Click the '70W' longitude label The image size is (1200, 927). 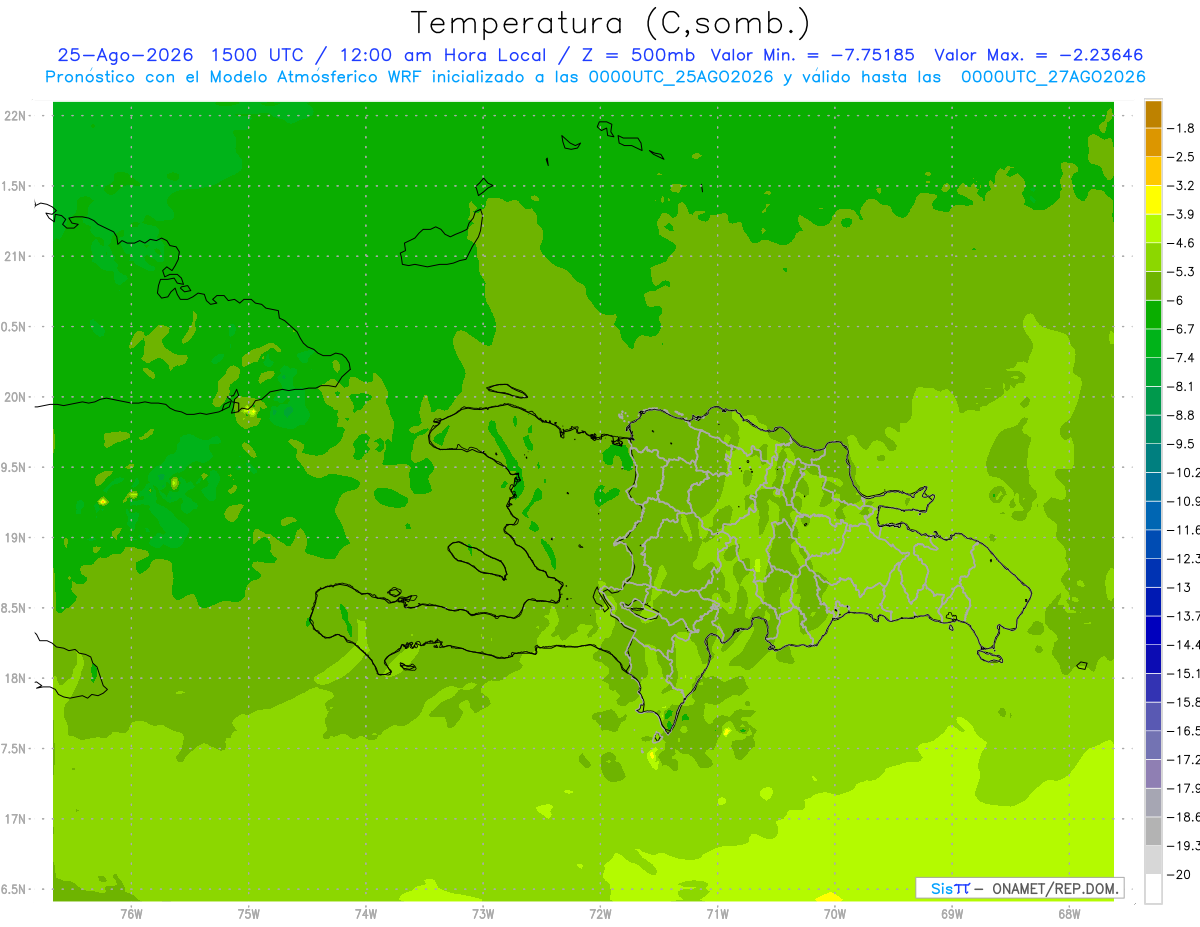(835, 914)
